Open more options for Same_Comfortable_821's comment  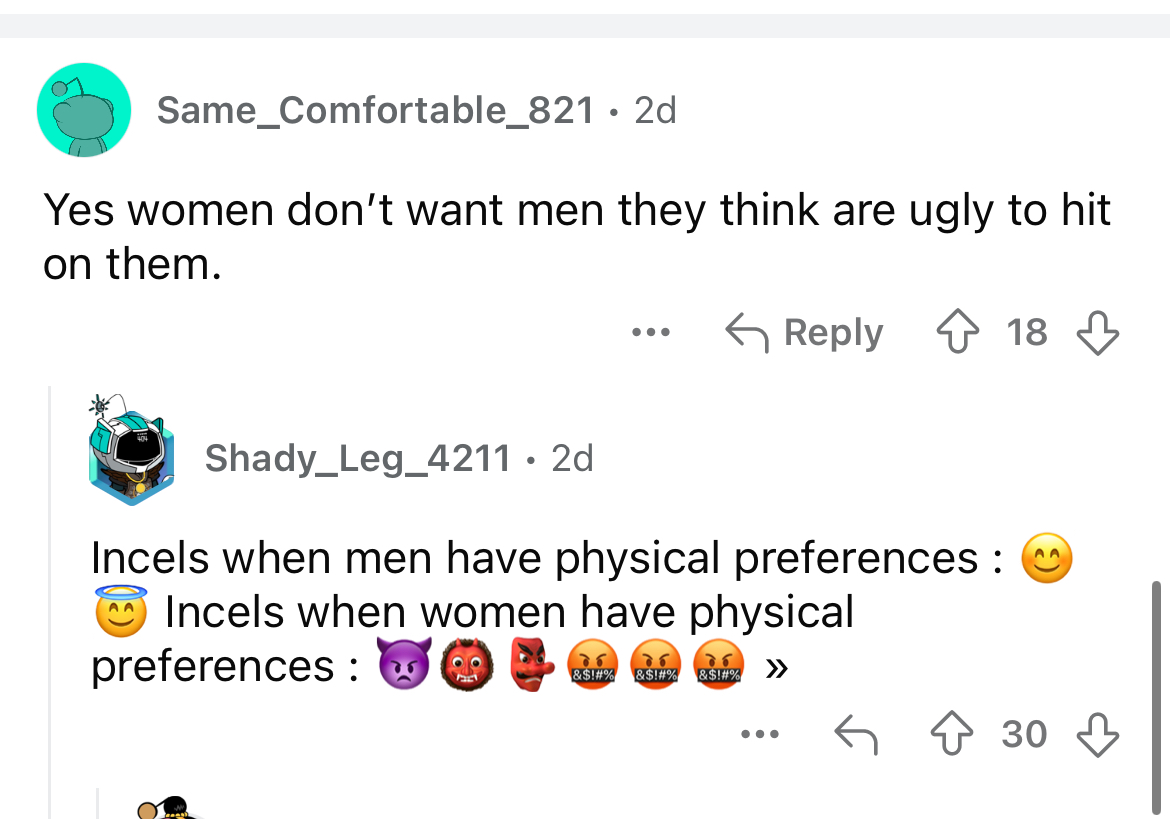tap(651, 332)
